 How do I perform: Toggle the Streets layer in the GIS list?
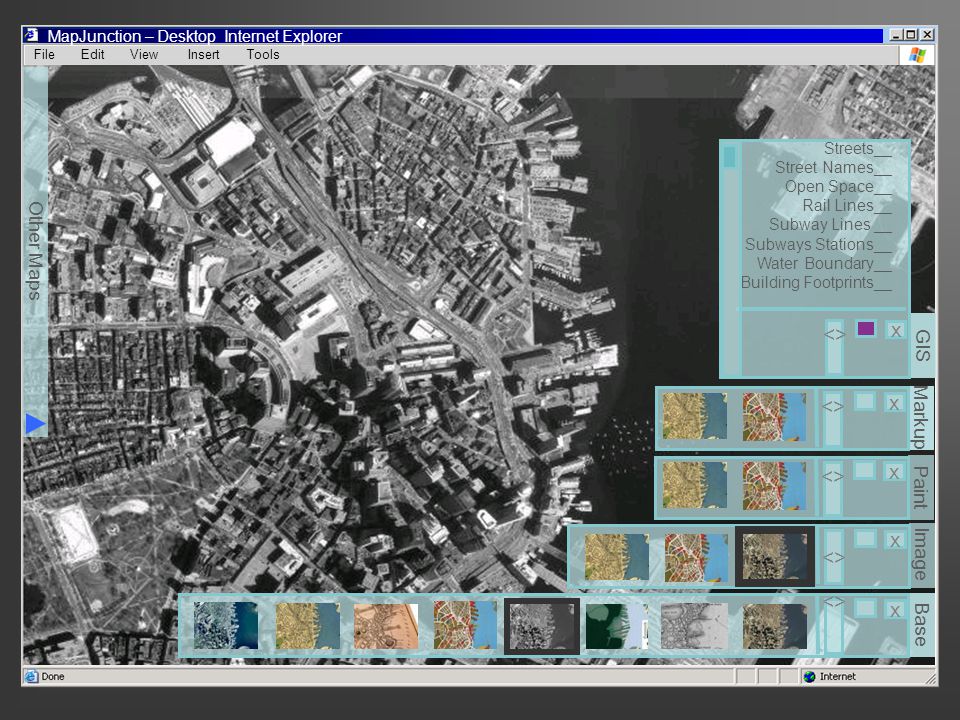(857, 149)
